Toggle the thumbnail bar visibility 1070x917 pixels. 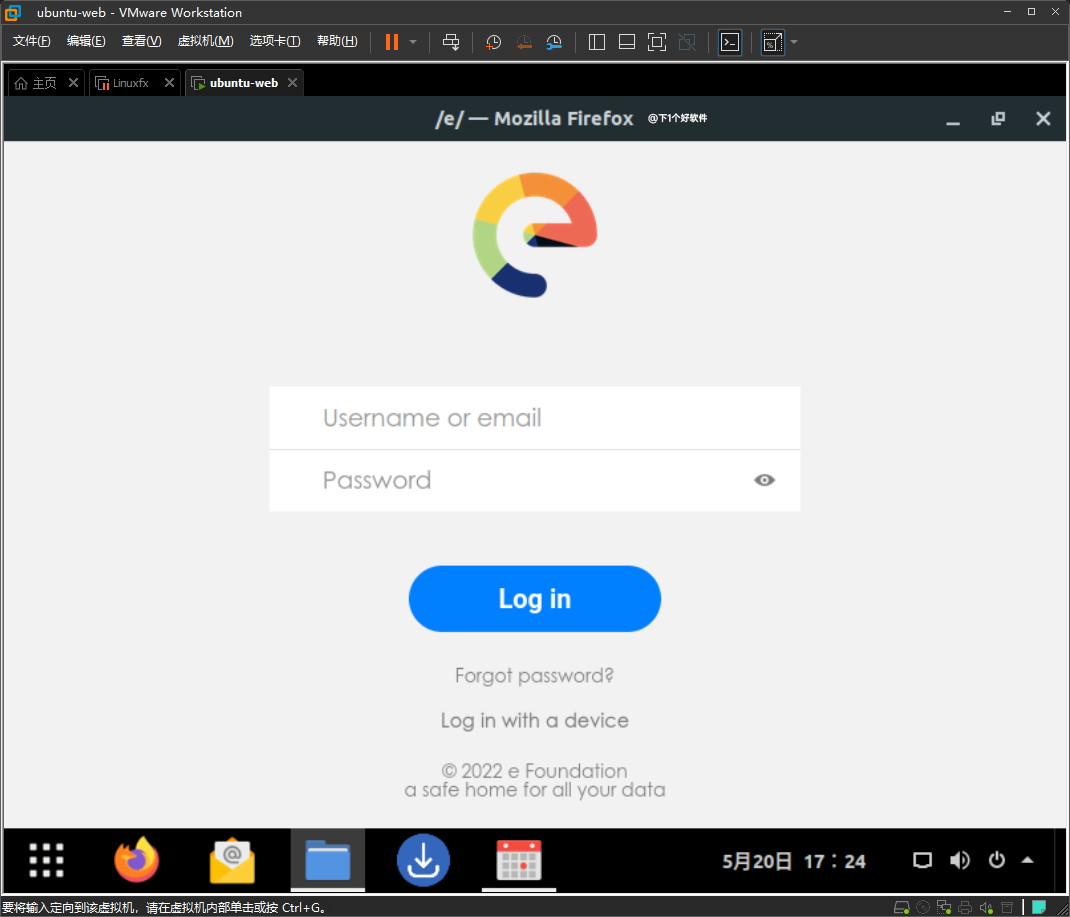click(626, 42)
